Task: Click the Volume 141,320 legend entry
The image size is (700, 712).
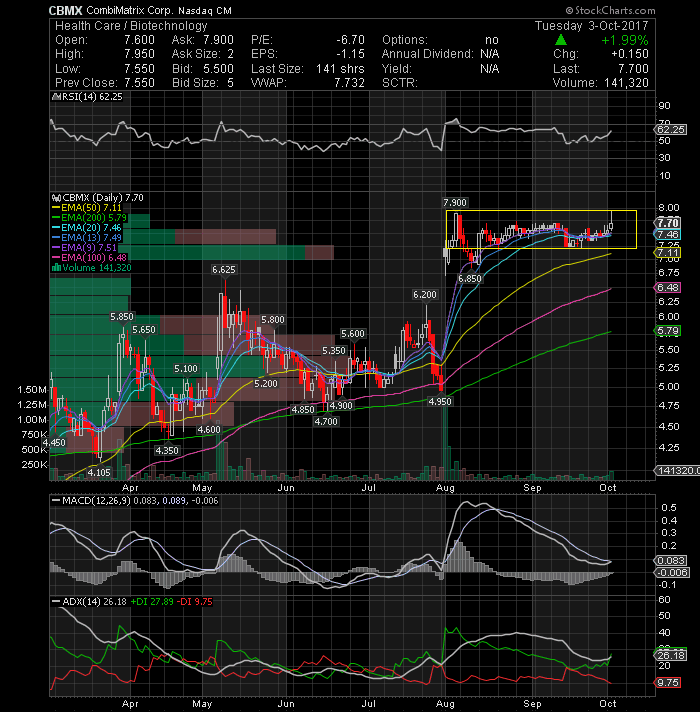Action: pyautogui.click(x=97, y=268)
